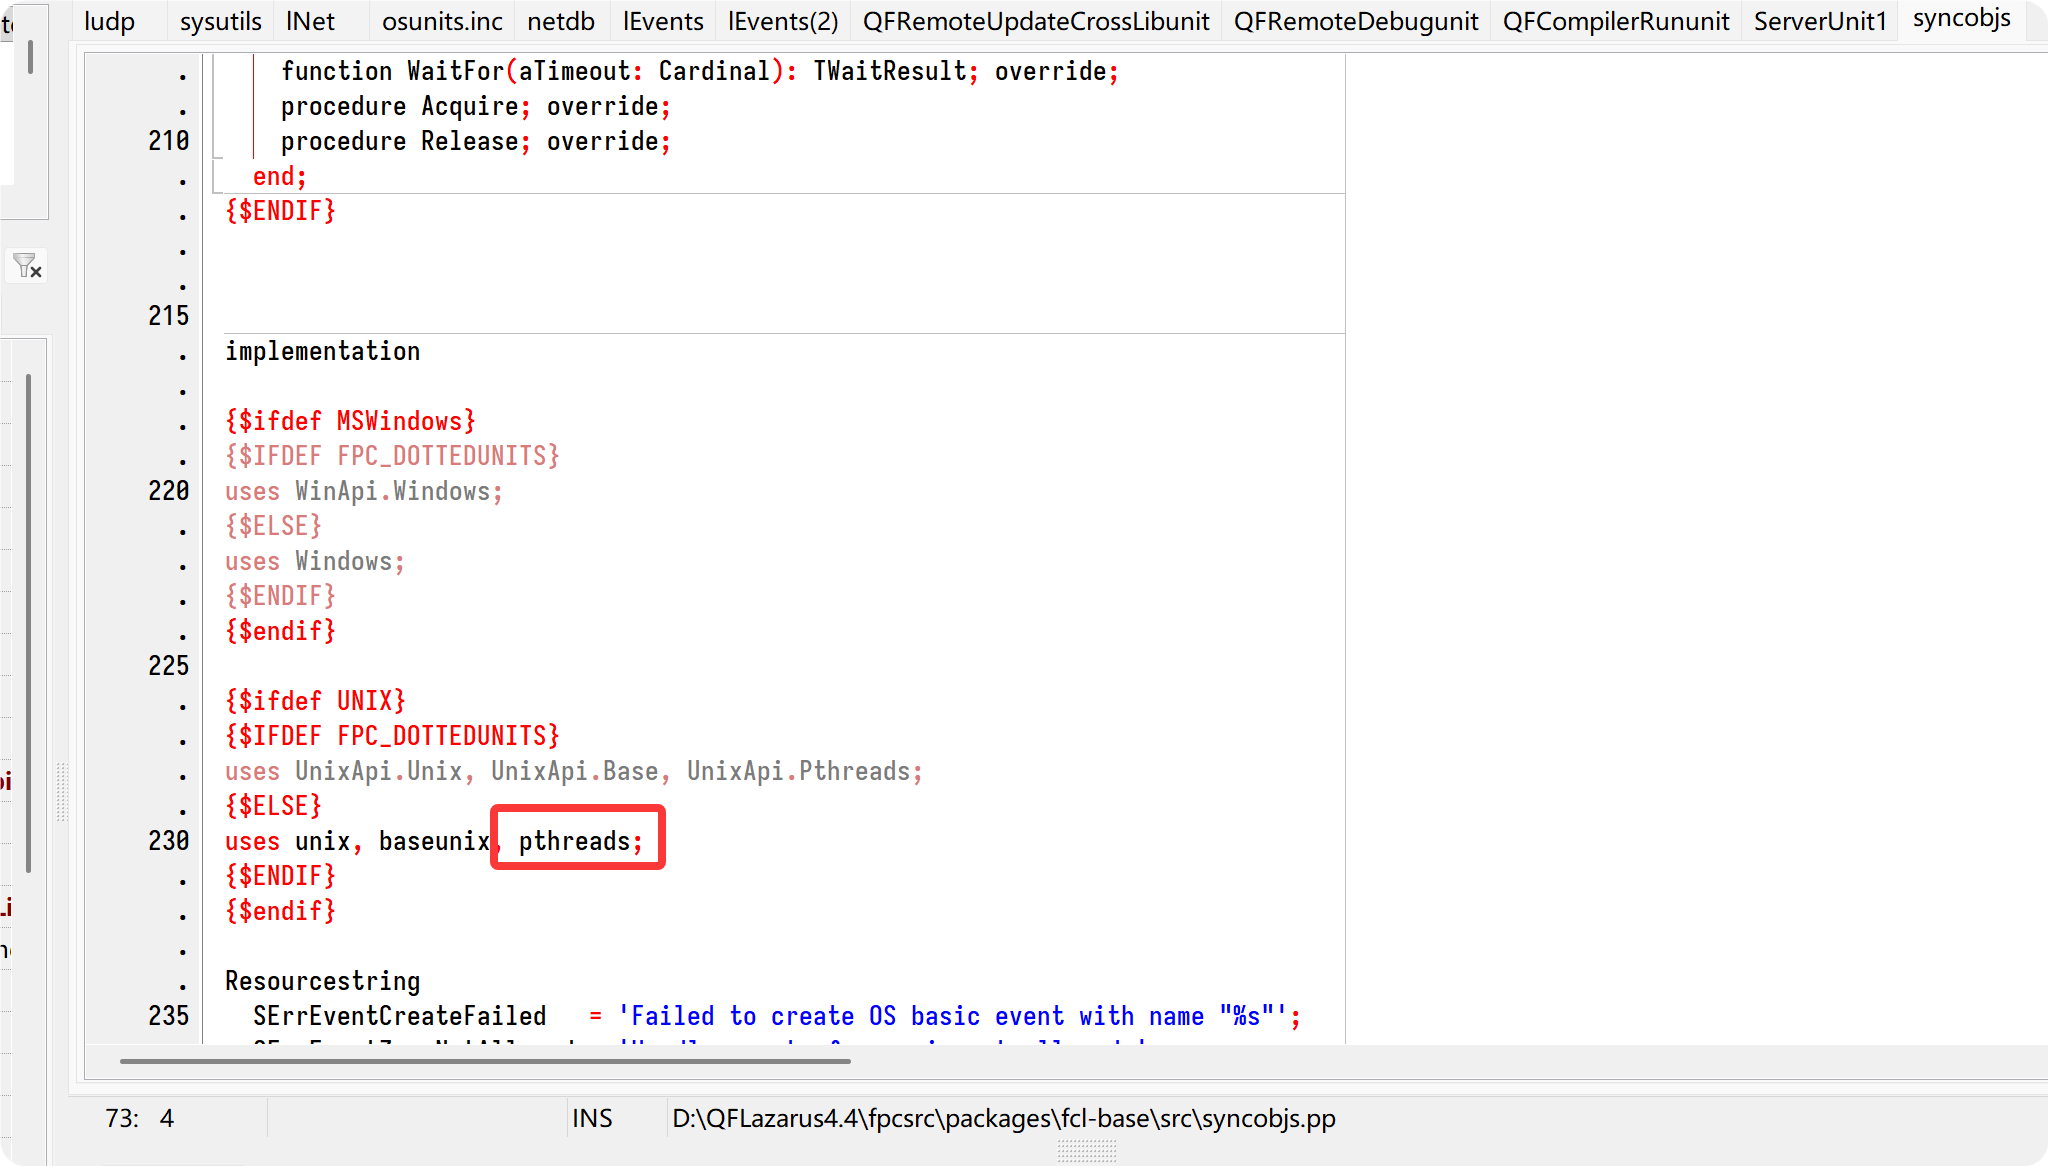Viewport: 2048px width, 1166px height.
Task: Select the INet tab
Action: pyautogui.click(x=310, y=21)
